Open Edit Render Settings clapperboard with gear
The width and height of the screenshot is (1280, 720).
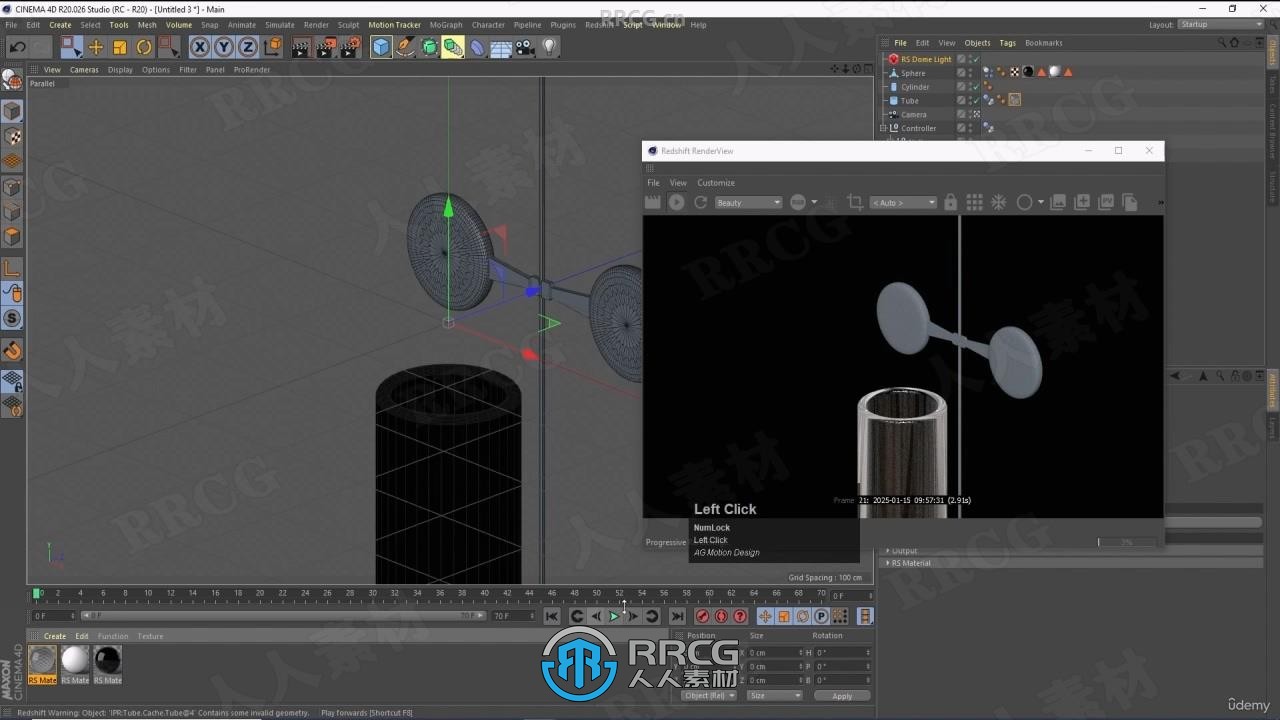(350, 47)
